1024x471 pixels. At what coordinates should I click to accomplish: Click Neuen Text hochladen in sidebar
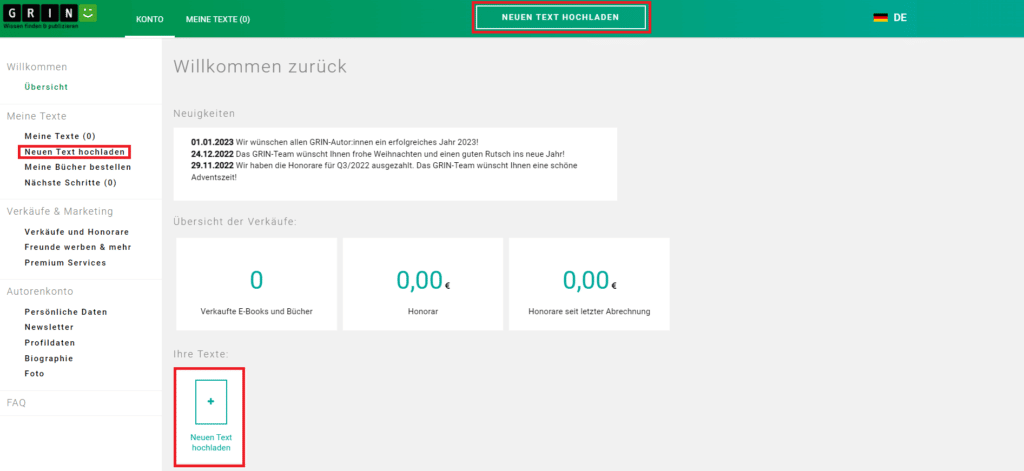coord(75,152)
